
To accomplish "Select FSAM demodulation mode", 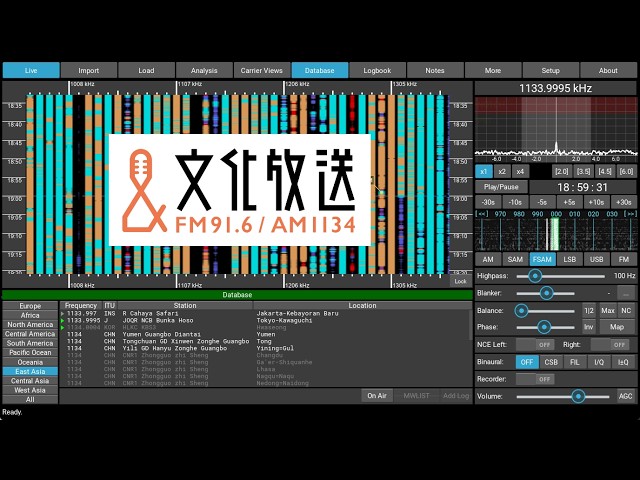I will [542, 259].
